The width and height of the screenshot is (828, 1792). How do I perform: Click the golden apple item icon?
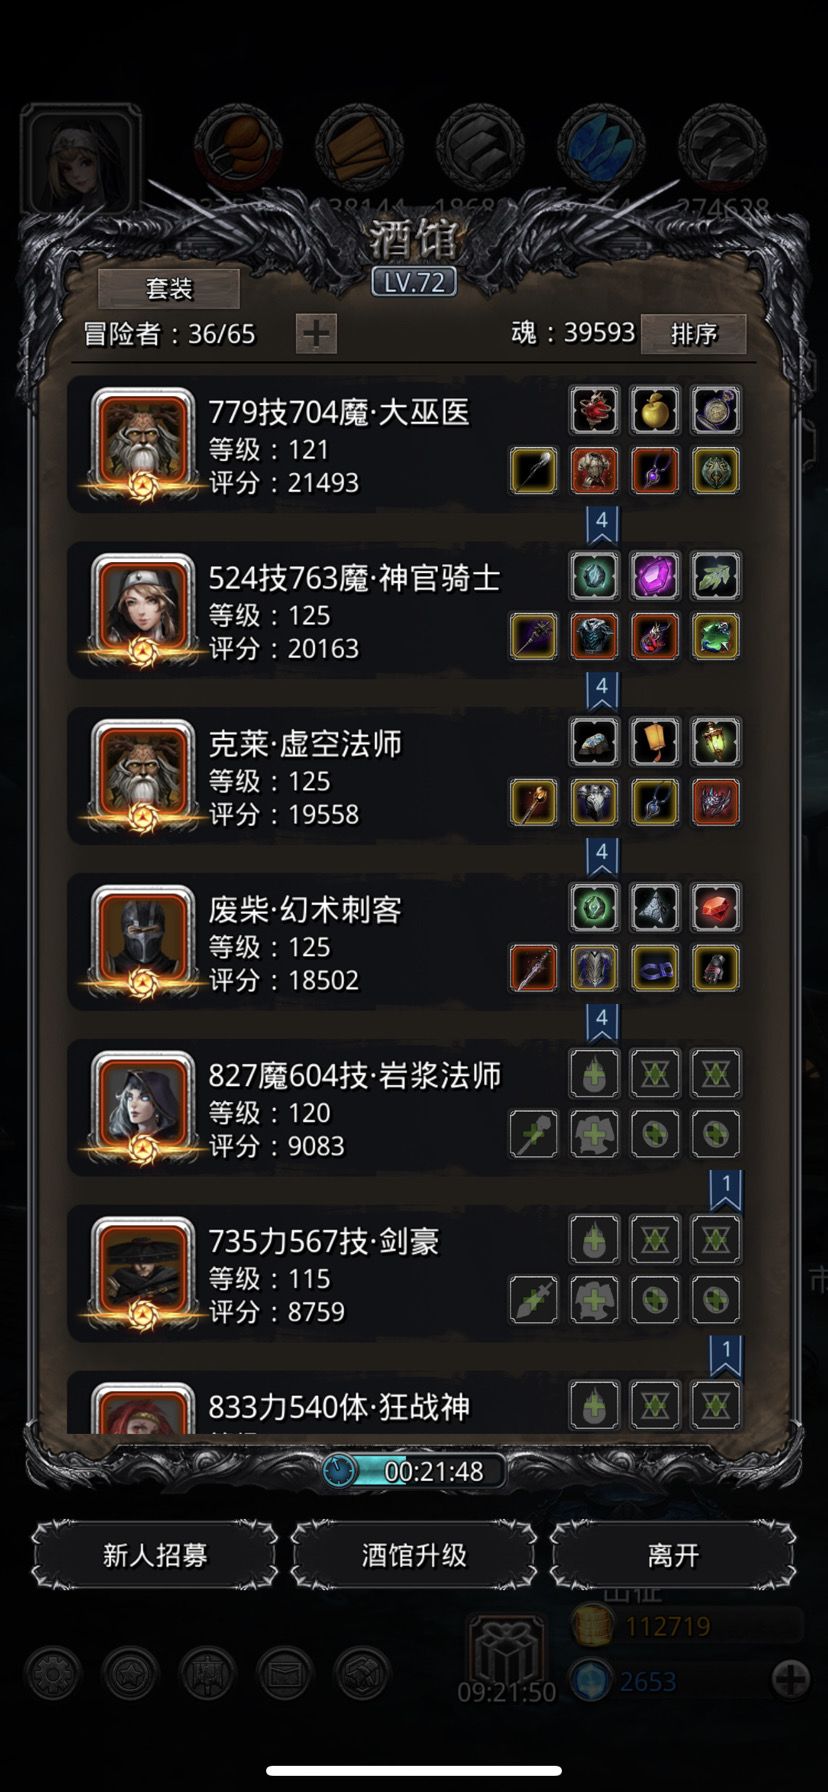click(x=655, y=410)
